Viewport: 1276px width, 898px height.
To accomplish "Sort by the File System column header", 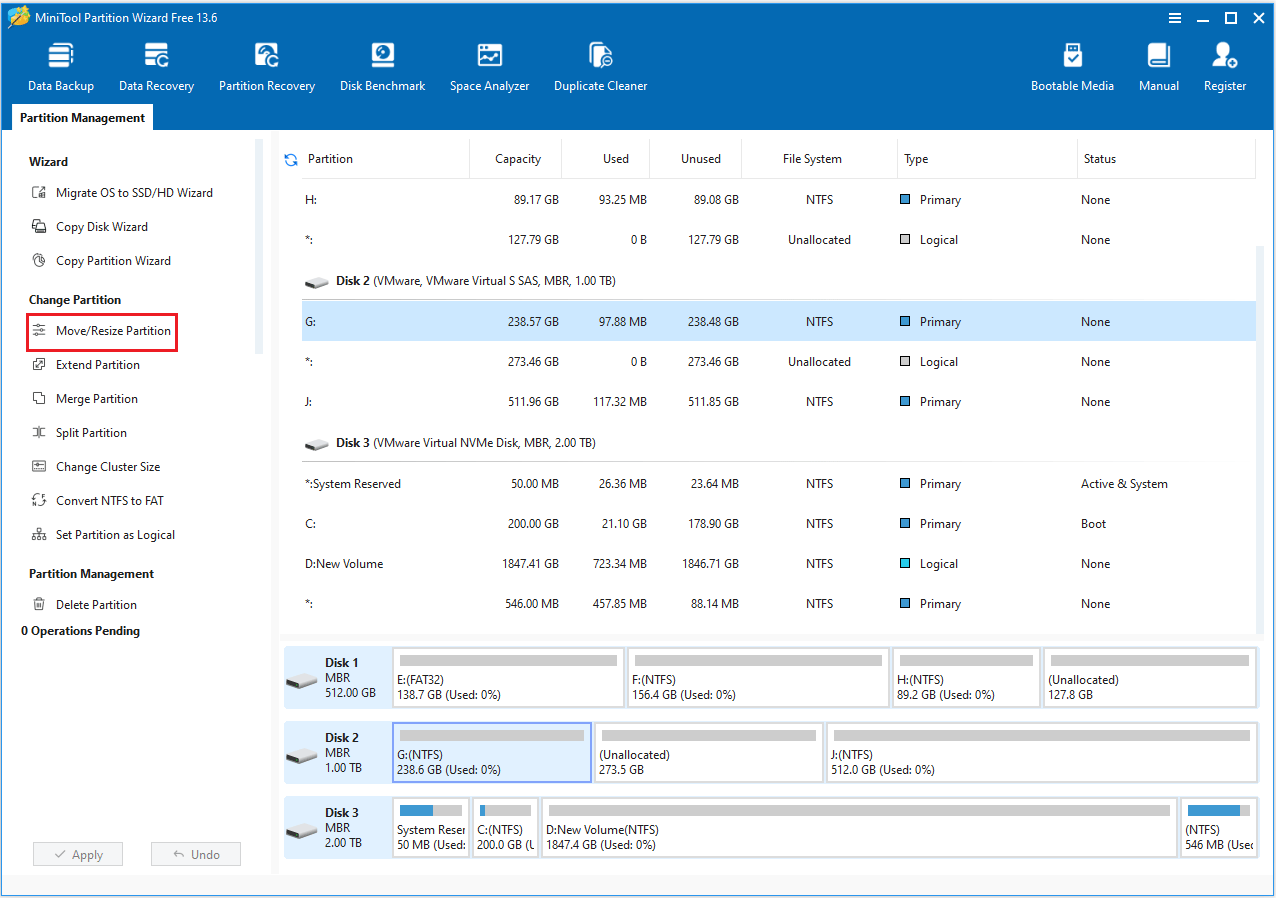I will (820, 159).
